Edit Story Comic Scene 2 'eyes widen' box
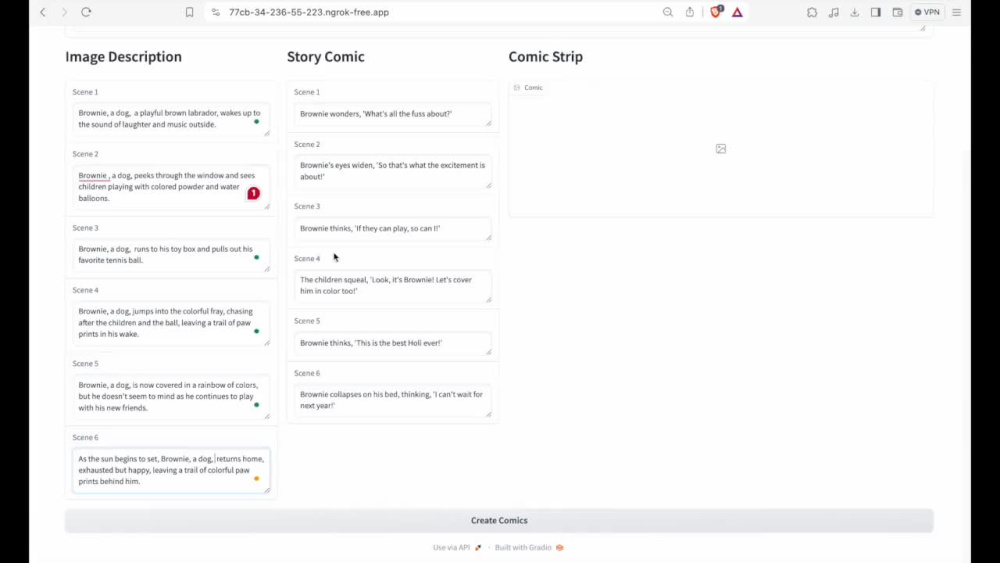Viewport: 1000px width, 563px height. 393,171
